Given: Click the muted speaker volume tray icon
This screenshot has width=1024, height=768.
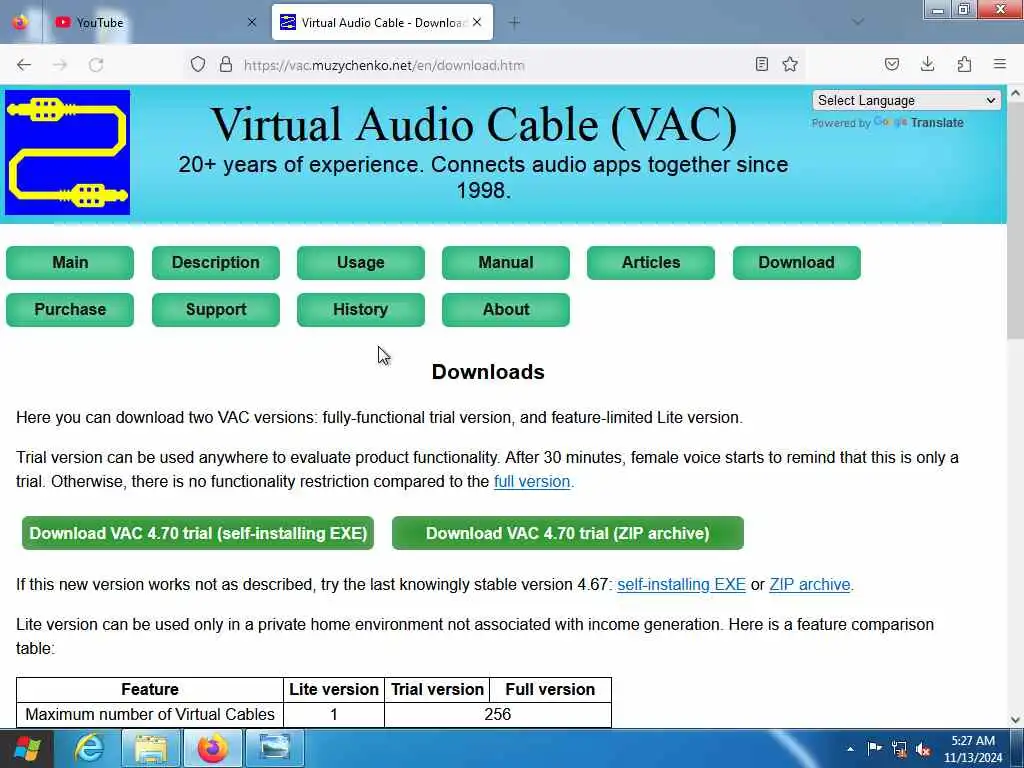Looking at the screenshot, I should tap(923, 749).
